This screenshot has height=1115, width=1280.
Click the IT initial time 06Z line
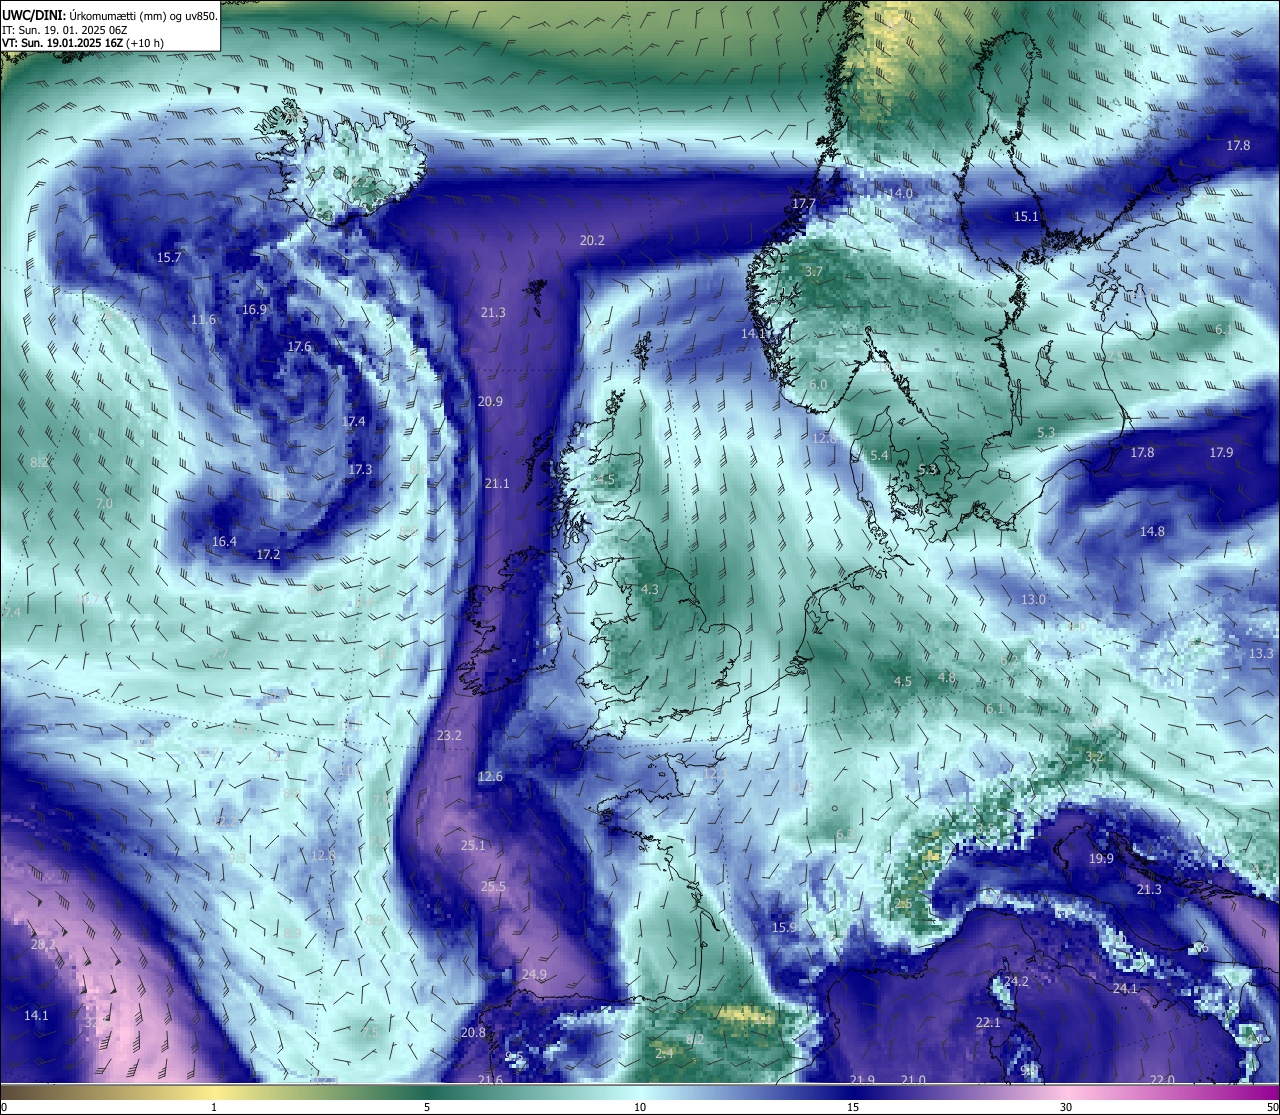tap(65, 30)
